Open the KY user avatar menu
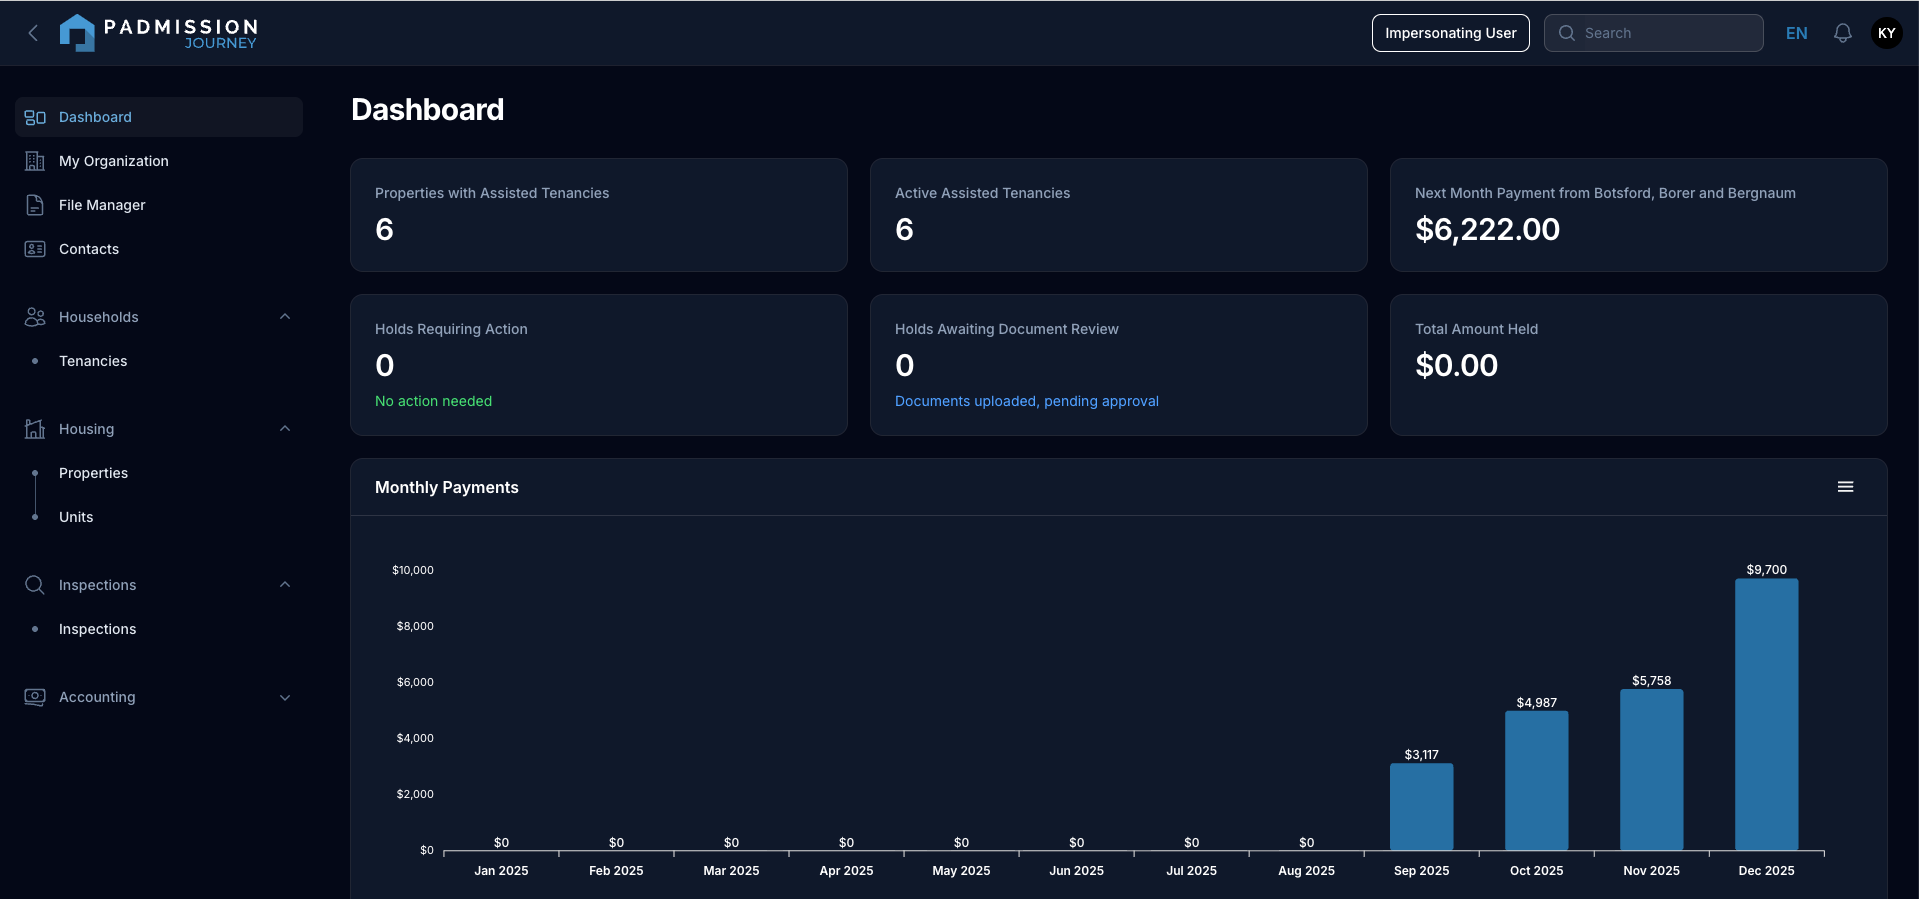Image resolution: width=1919 pixels, height=899 pixels. point(1886,33)
